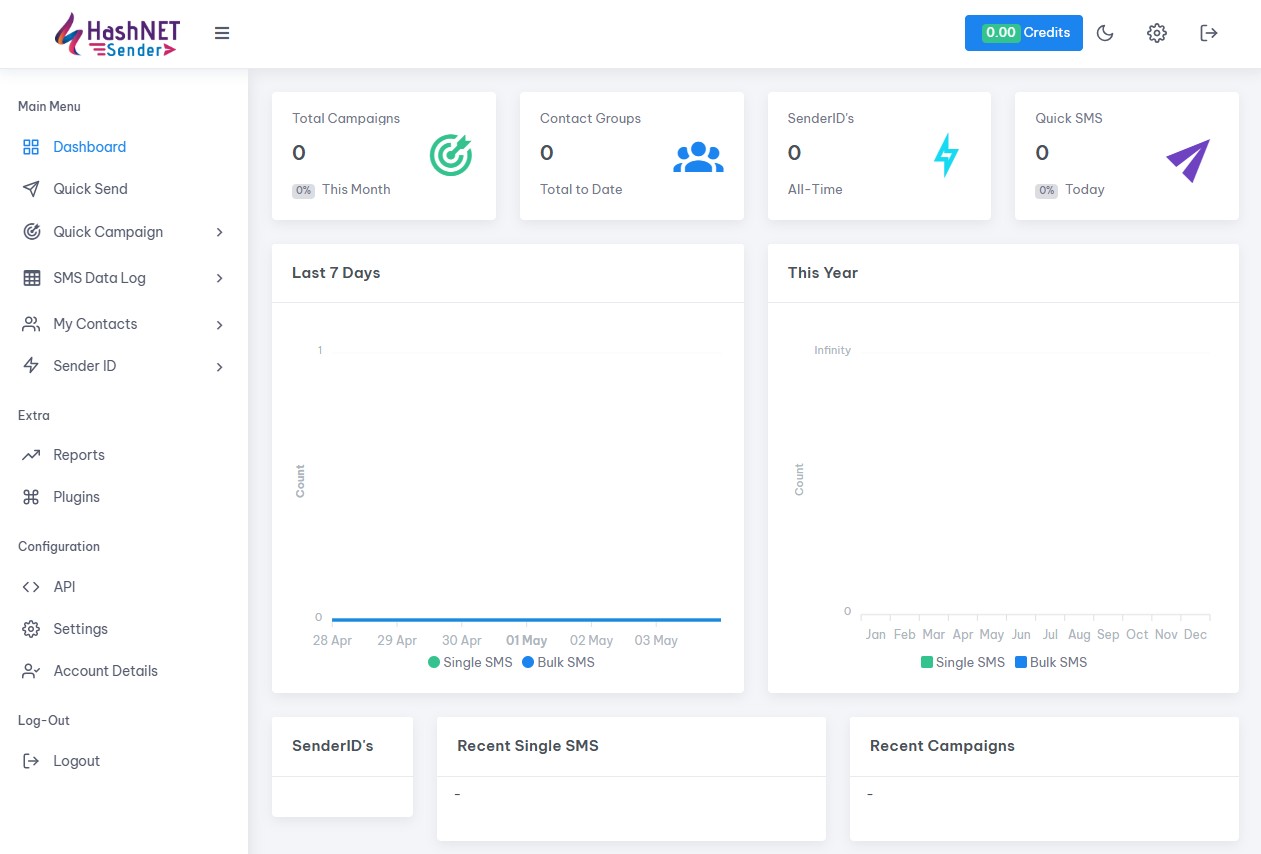This screenshot has width=1261, height=854.
Task: Toggle Single SMS series in Last 7 Days chart
Action: coord(470,662)
